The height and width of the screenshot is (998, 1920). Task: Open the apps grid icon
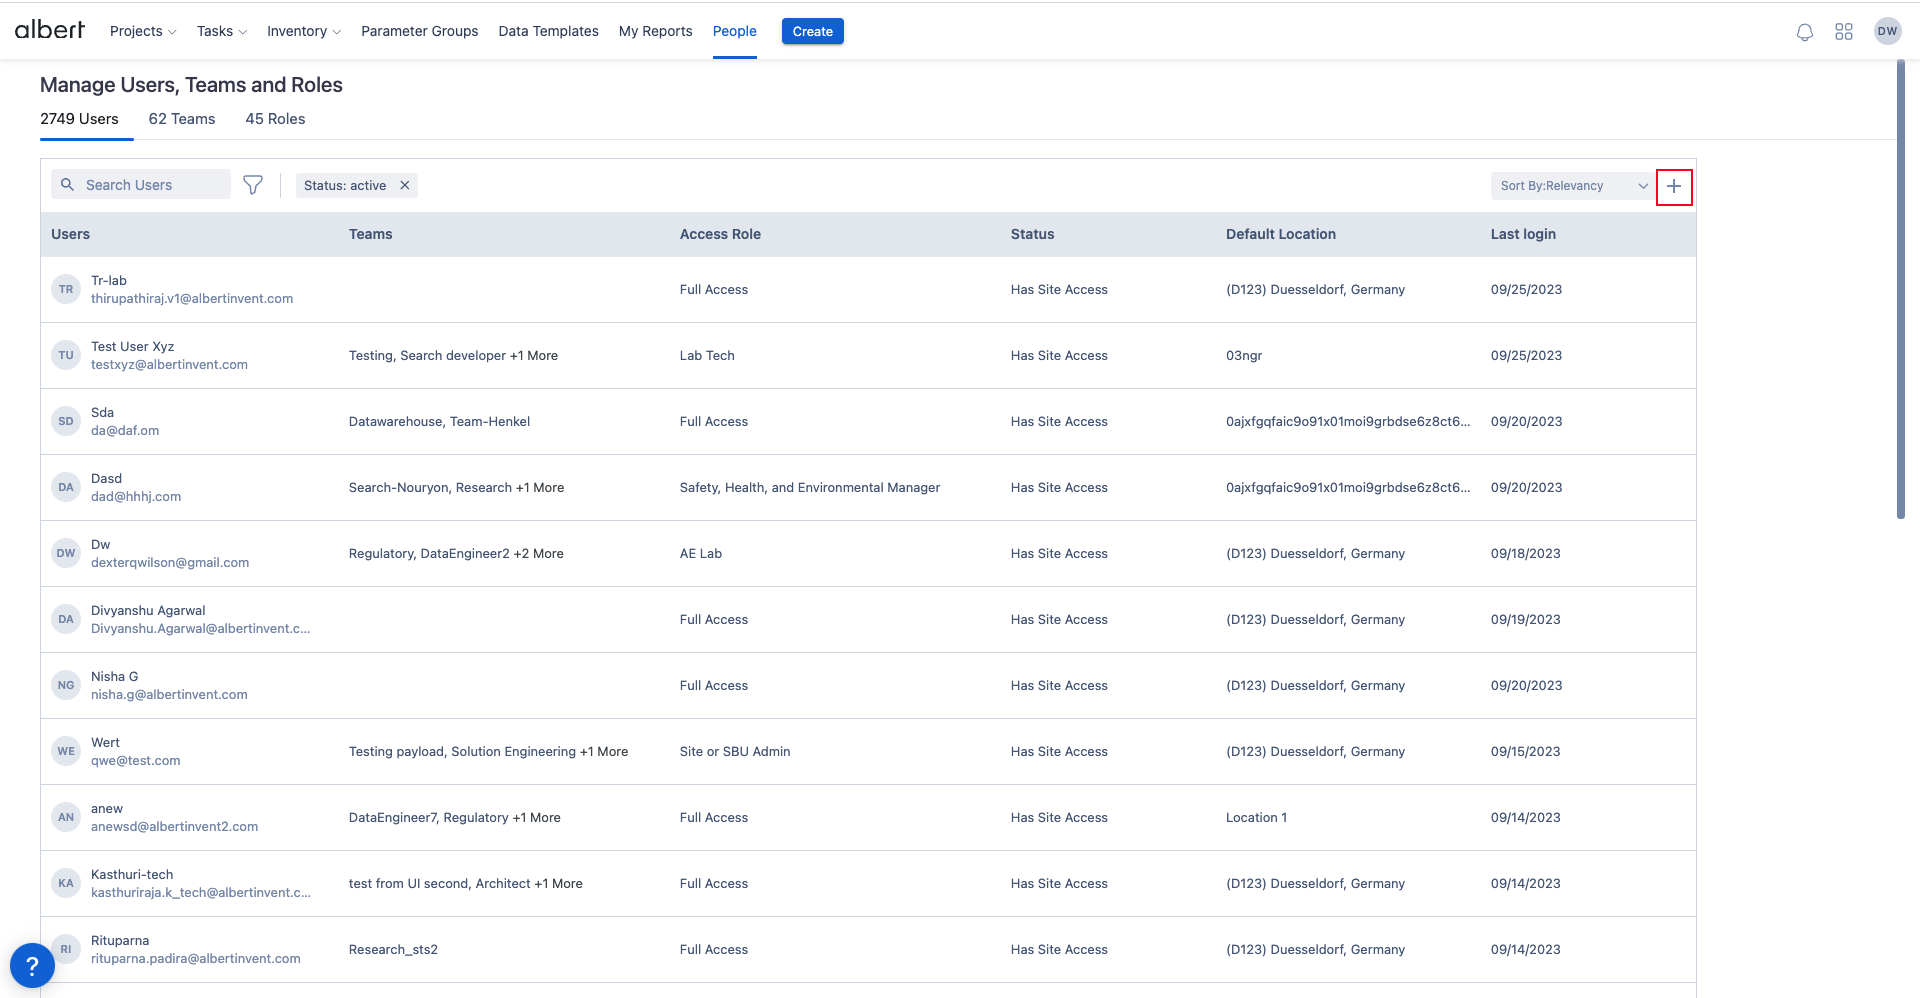pos(1844,32)
